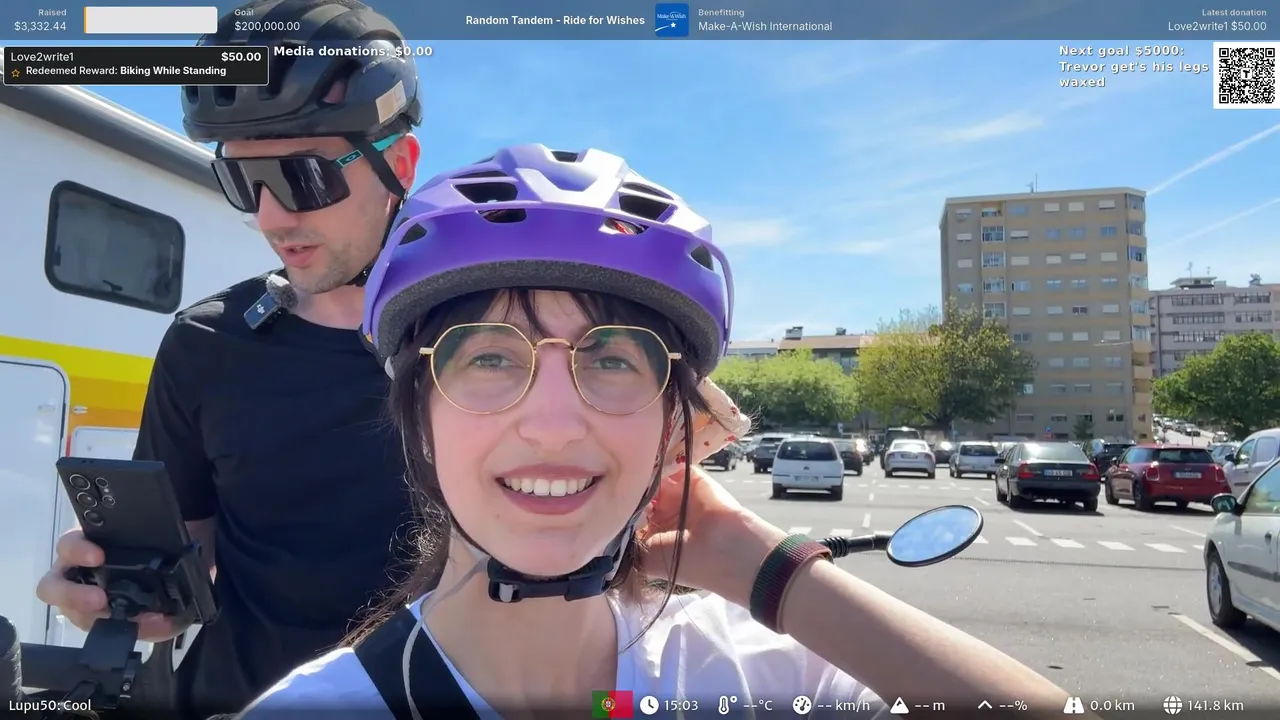Click the globe total-distance icon

point(1173,705)
